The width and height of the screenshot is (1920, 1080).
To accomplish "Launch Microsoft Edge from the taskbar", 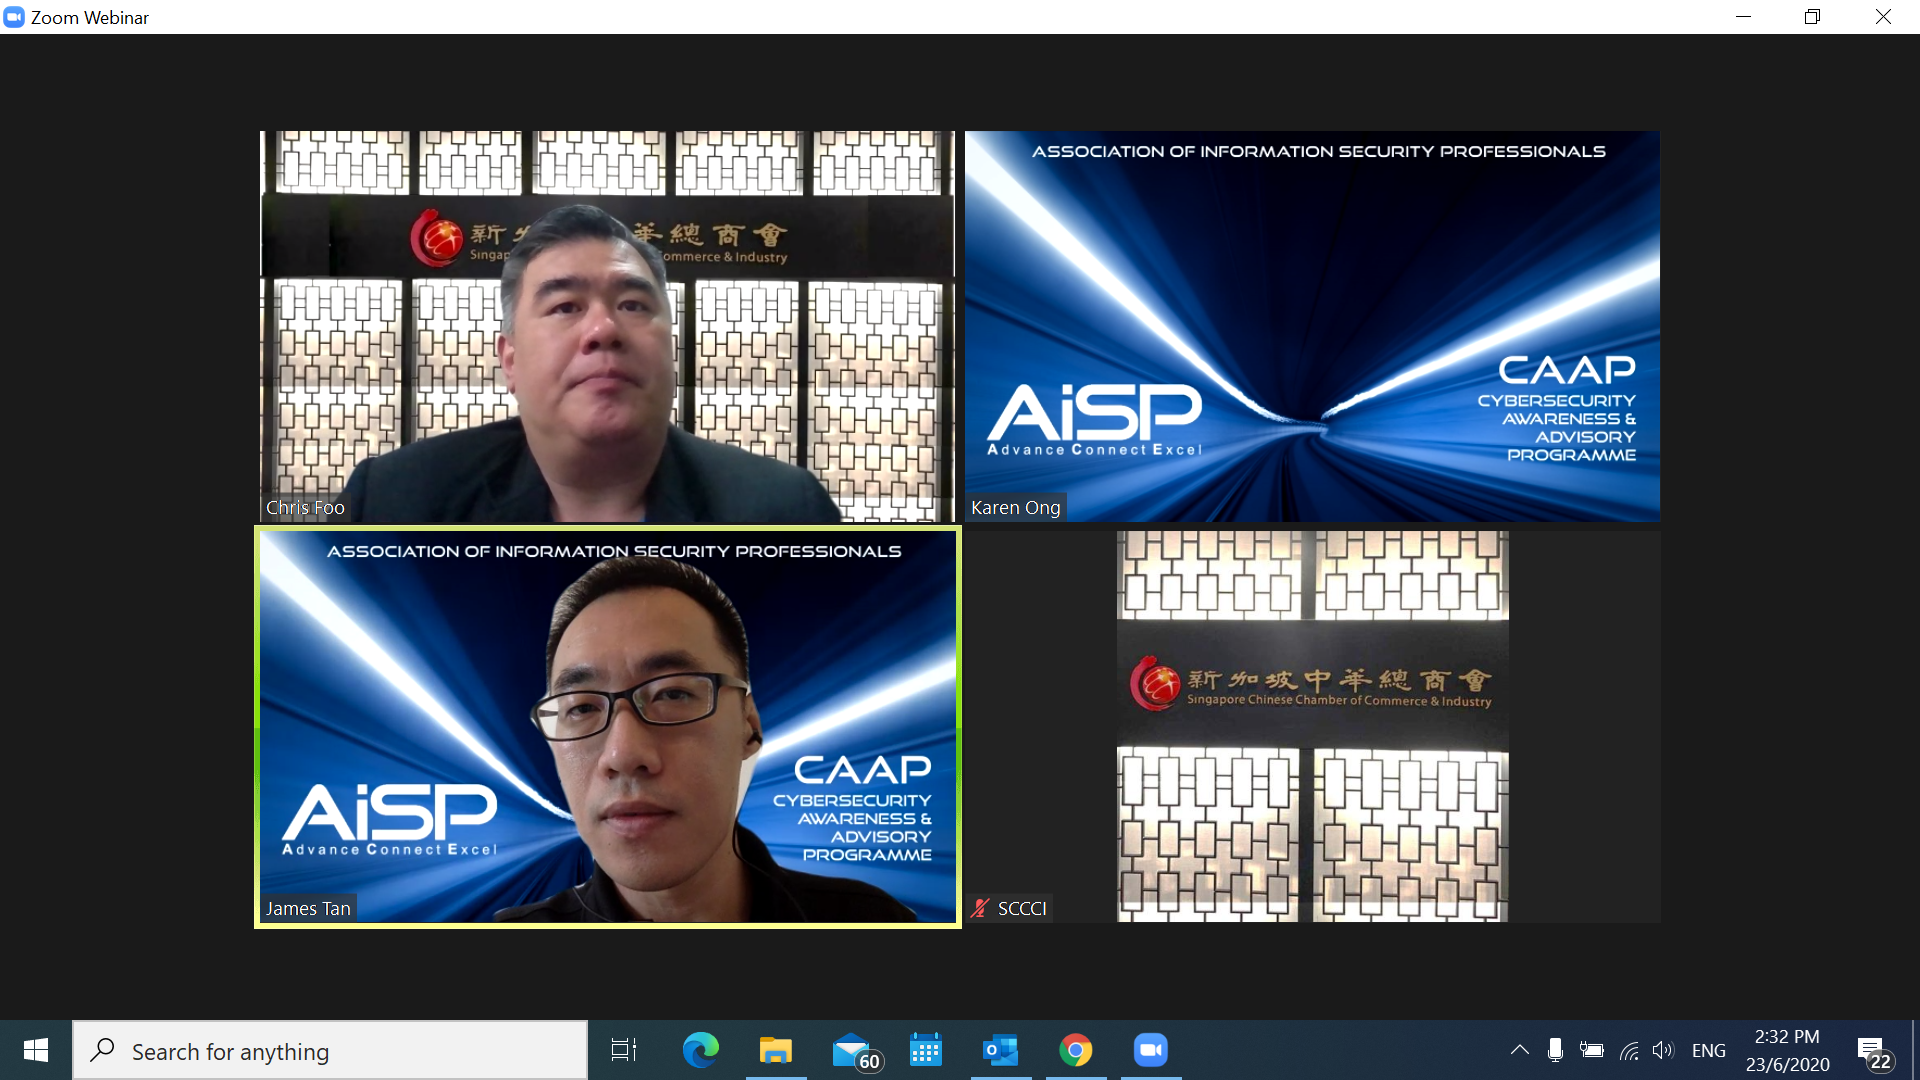I will coord(700,1050).
